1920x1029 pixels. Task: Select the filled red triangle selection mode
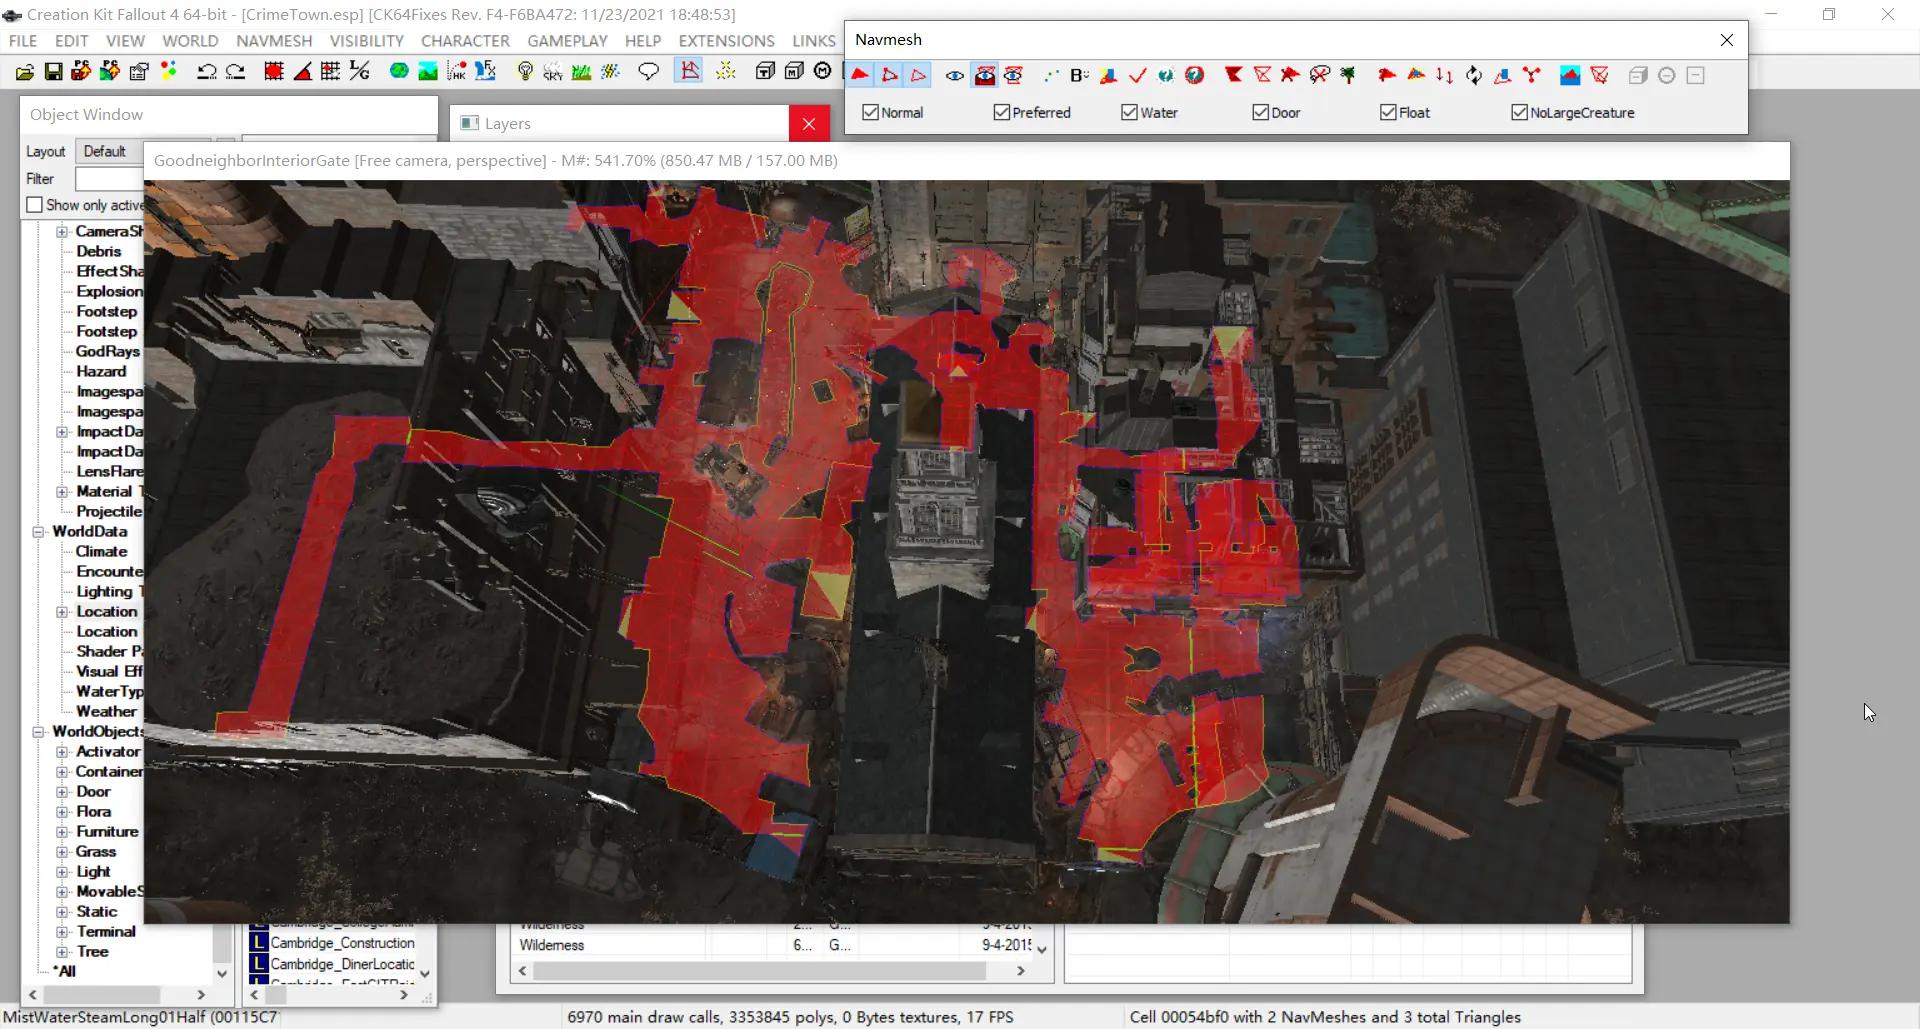pos(860,75)
